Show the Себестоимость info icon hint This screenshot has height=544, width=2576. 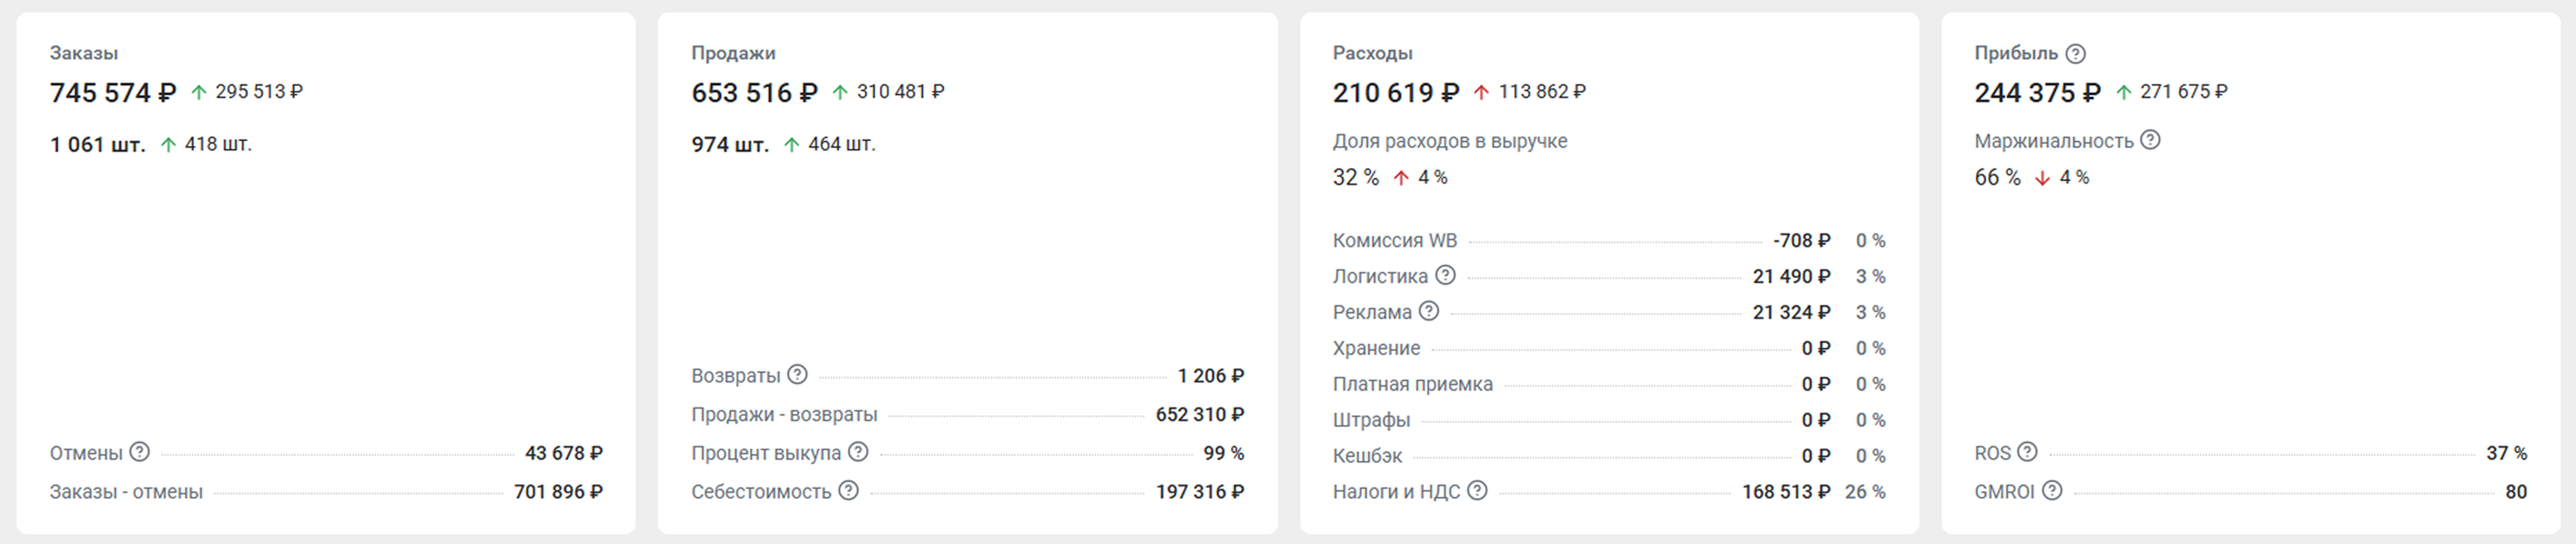tap(848, 490)
